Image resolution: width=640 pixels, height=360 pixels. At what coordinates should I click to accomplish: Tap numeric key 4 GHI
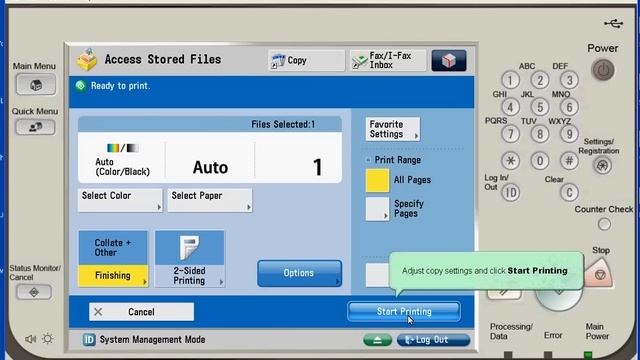[510, 107]
